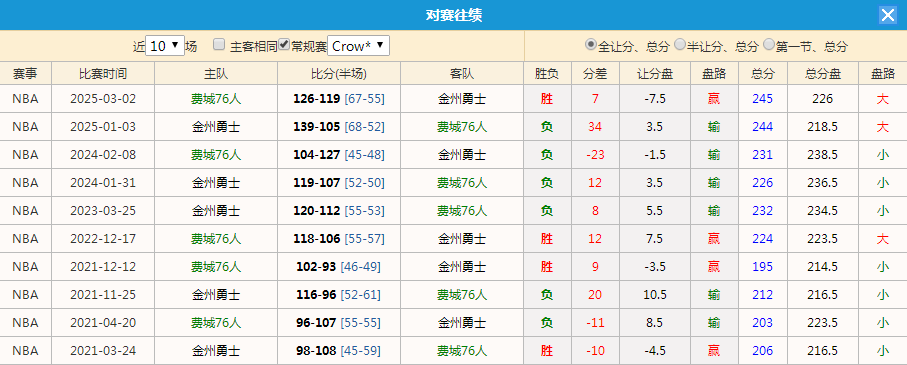Click total line value 226
The width and height of the screenshot is (907, 365).
pyautogui.click(x=823, y=99)
